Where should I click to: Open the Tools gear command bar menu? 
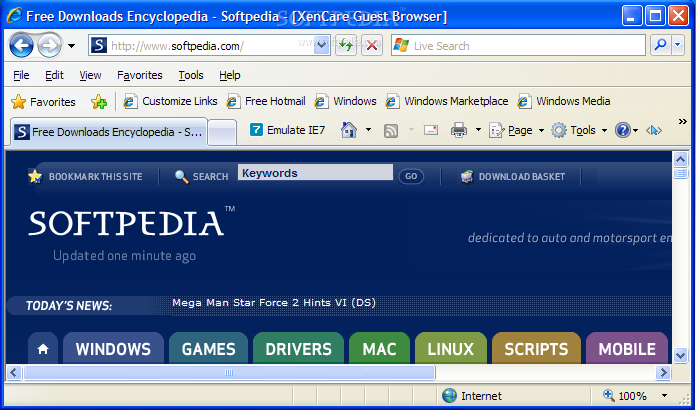(579, 130)
